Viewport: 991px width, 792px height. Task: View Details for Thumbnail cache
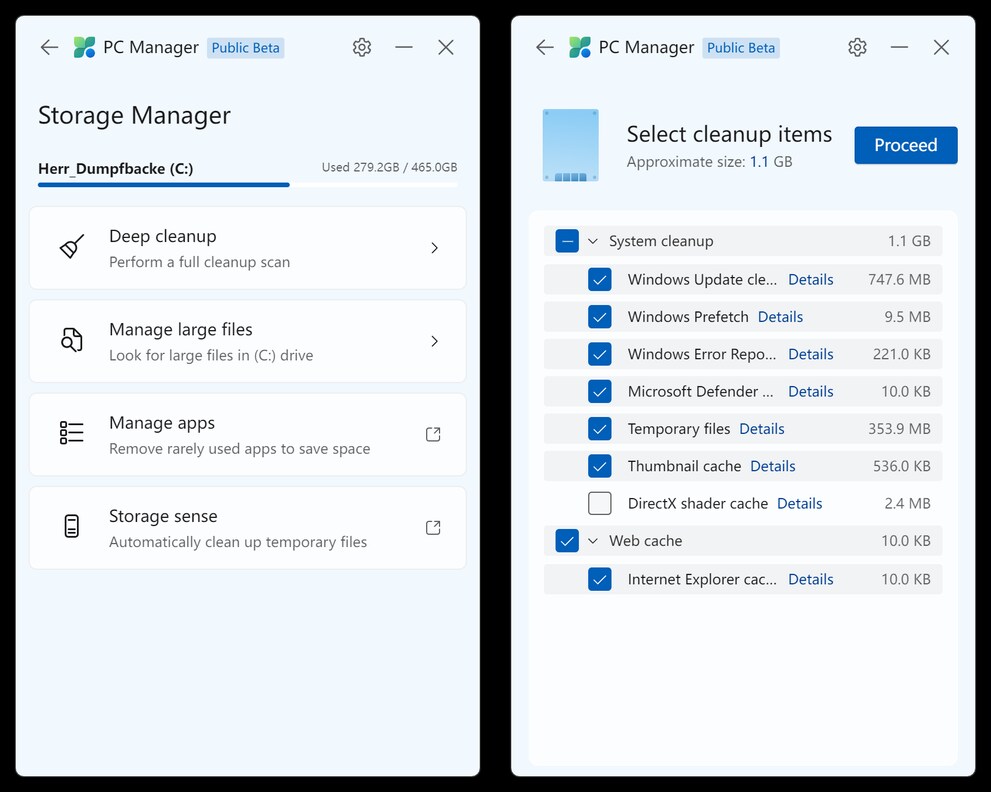coord(772,466)
